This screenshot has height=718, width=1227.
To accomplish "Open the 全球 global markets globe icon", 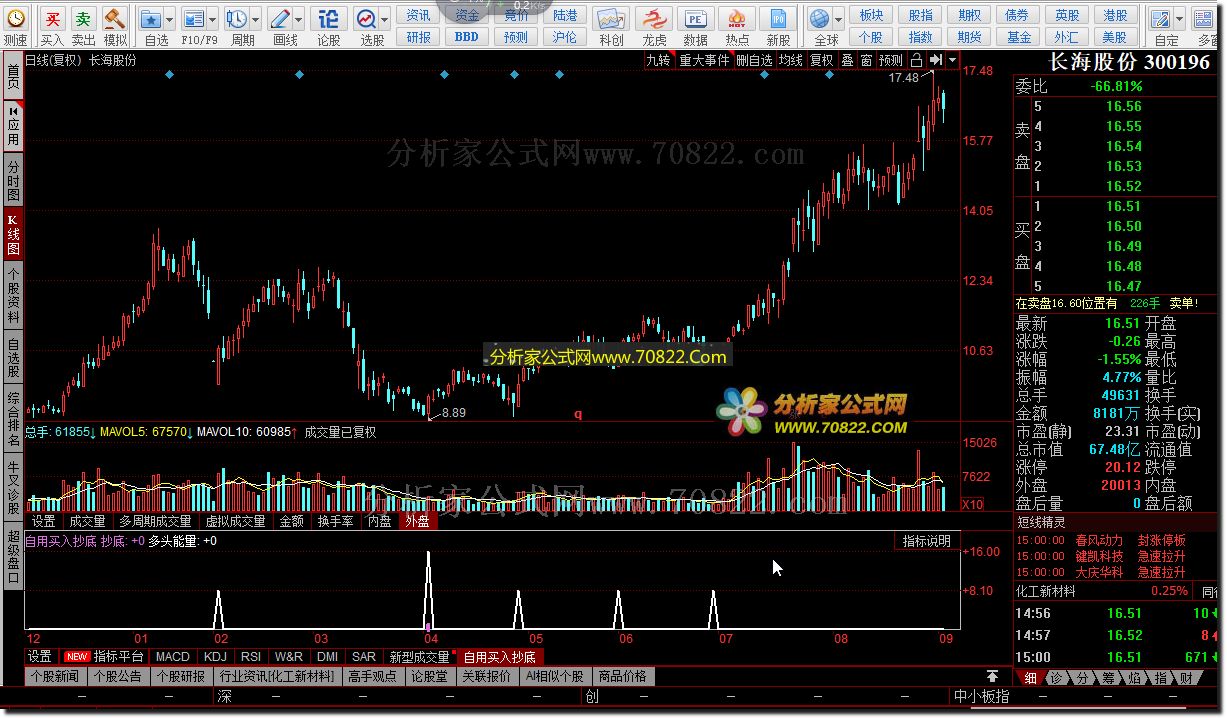I will pyautogui.click(x=820, y=18).
